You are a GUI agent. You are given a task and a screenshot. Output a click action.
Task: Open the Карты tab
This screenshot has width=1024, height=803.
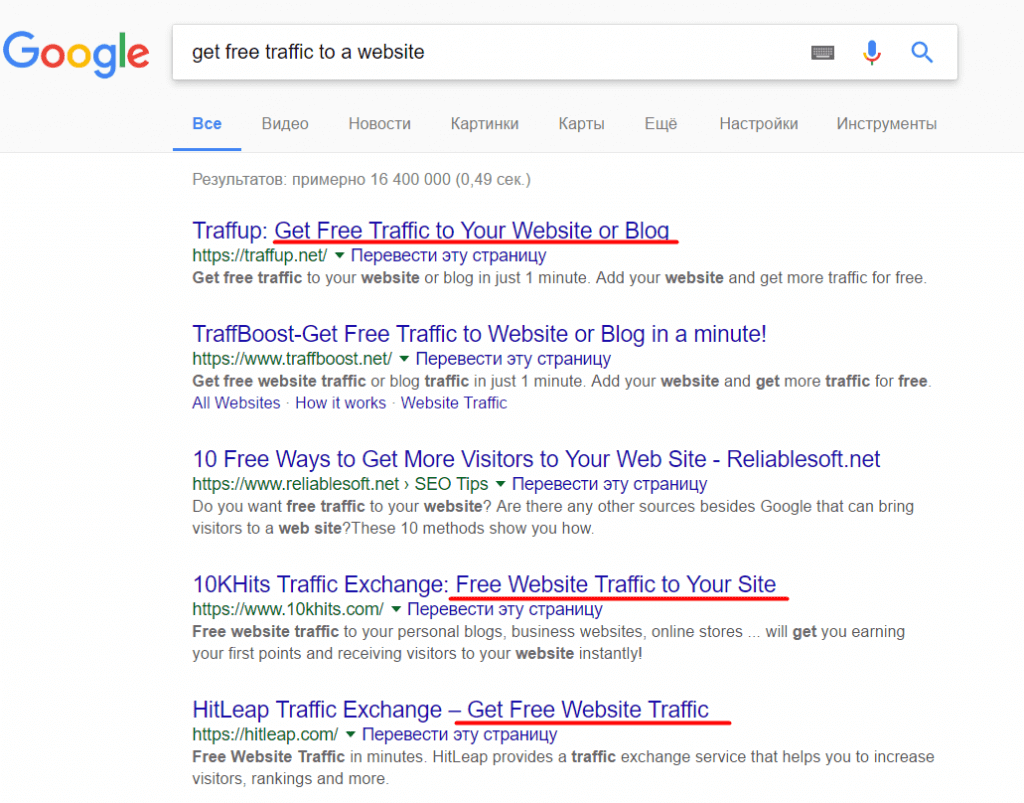[581, 124]
